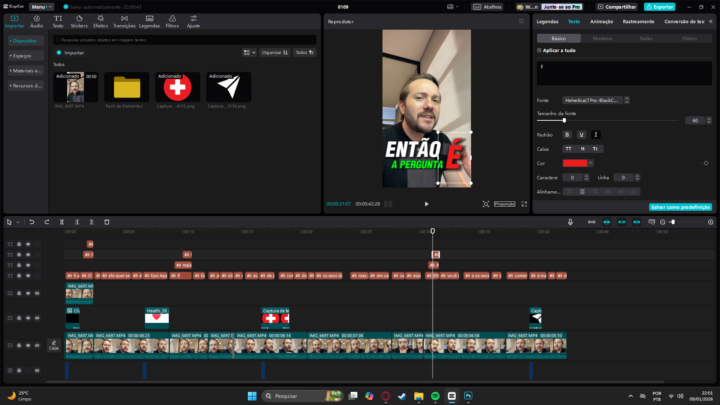Expand the text color dropdown arrow
This screenshot has height=405, width=720.
click(x=591, y=162)
